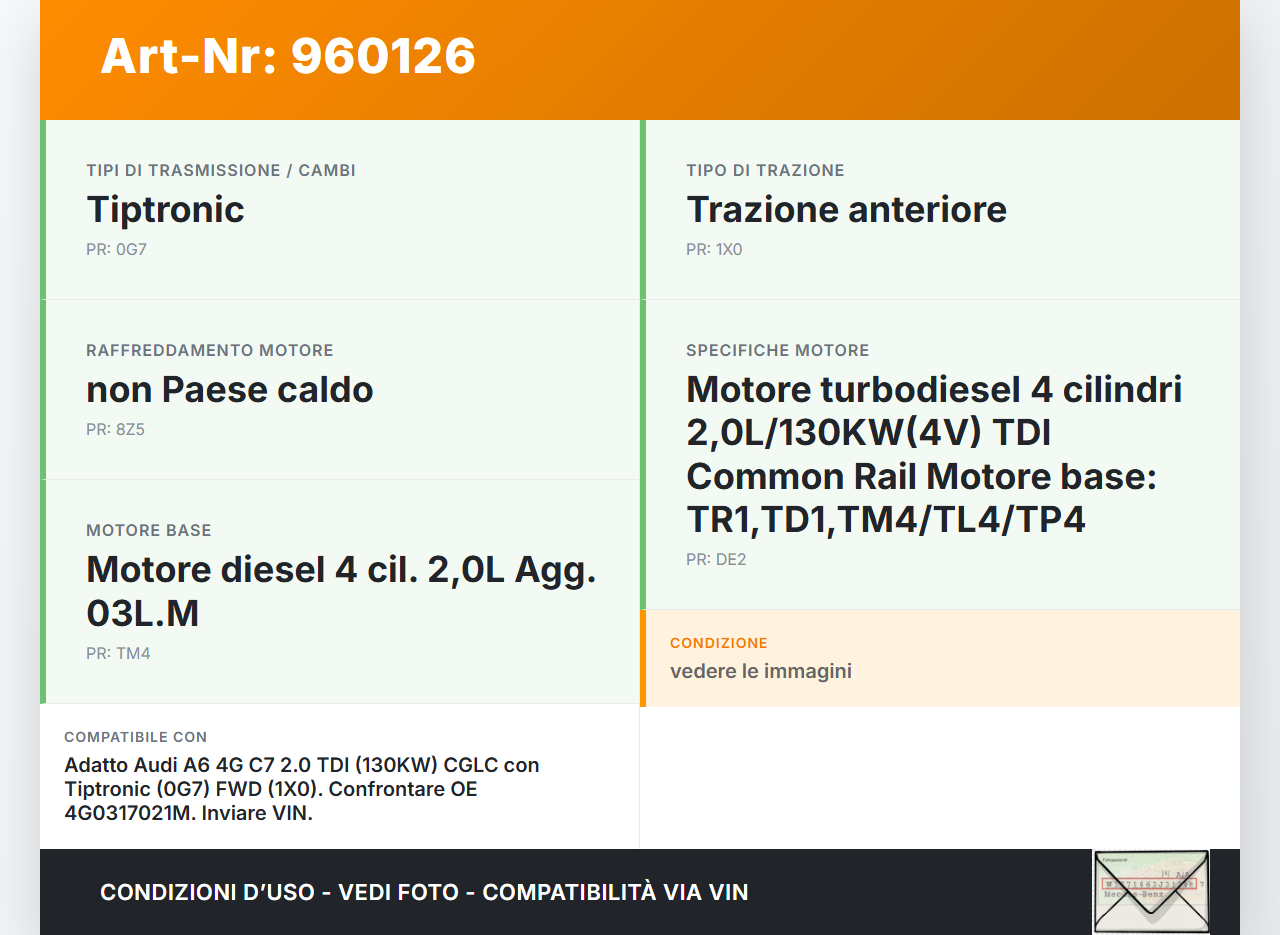Viewport: 1280px width, 935px height.
Task: Click the PR: 0G7 code
Action: tap(116, 249)
